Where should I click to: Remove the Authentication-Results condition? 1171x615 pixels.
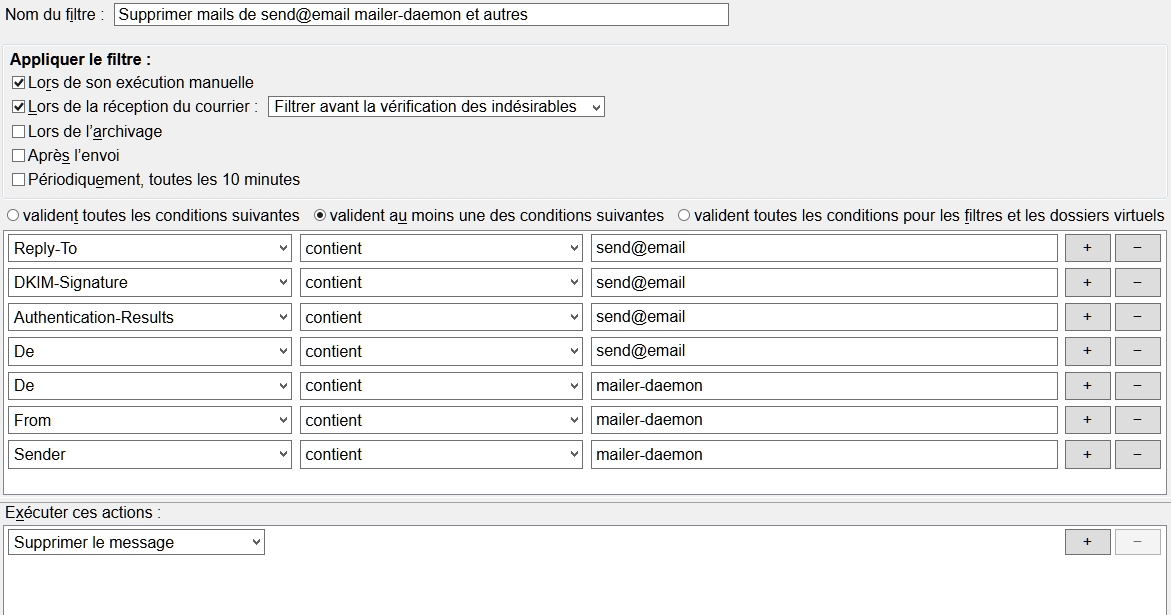coord(1138,317)
